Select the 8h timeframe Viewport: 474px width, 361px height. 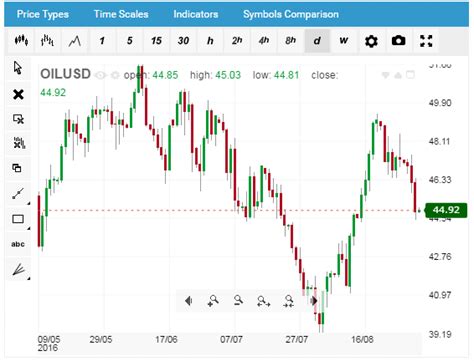coord(290,41)
